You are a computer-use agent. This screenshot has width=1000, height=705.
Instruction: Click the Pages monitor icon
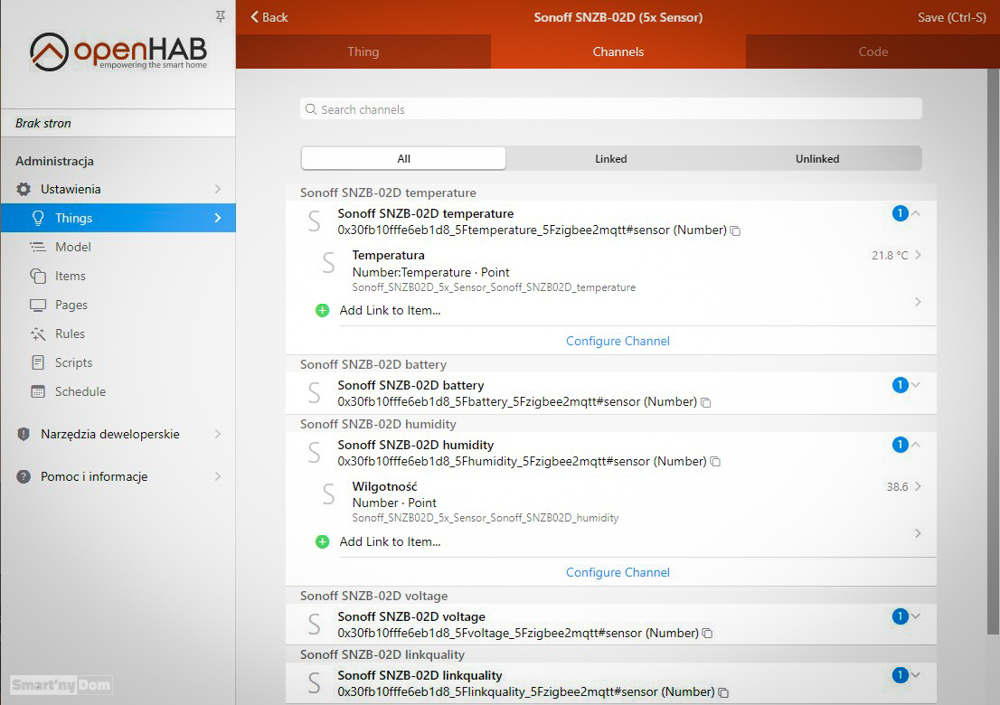click(x=38, y=305)
